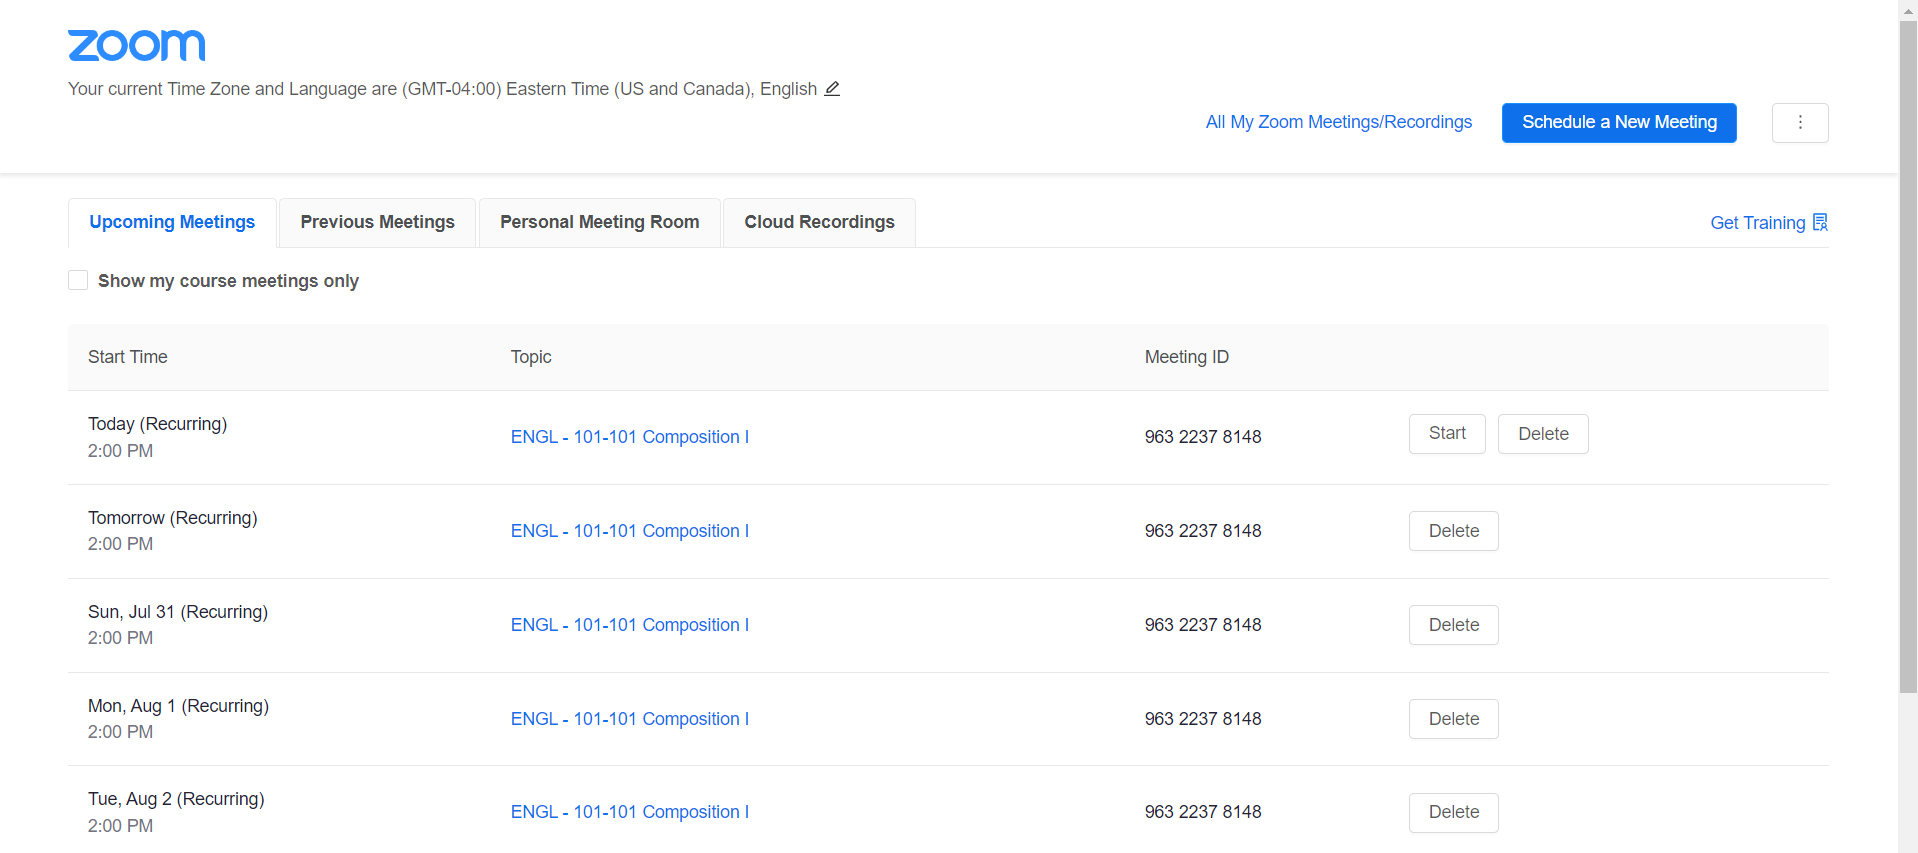Open the three-dot more options menu

click(1800, 123)
